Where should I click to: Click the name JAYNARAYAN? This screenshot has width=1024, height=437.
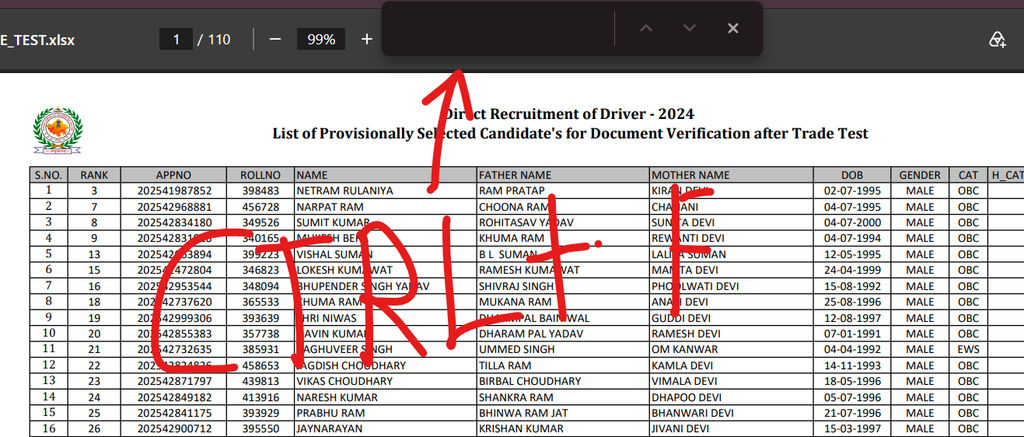[x=328, y=429]
